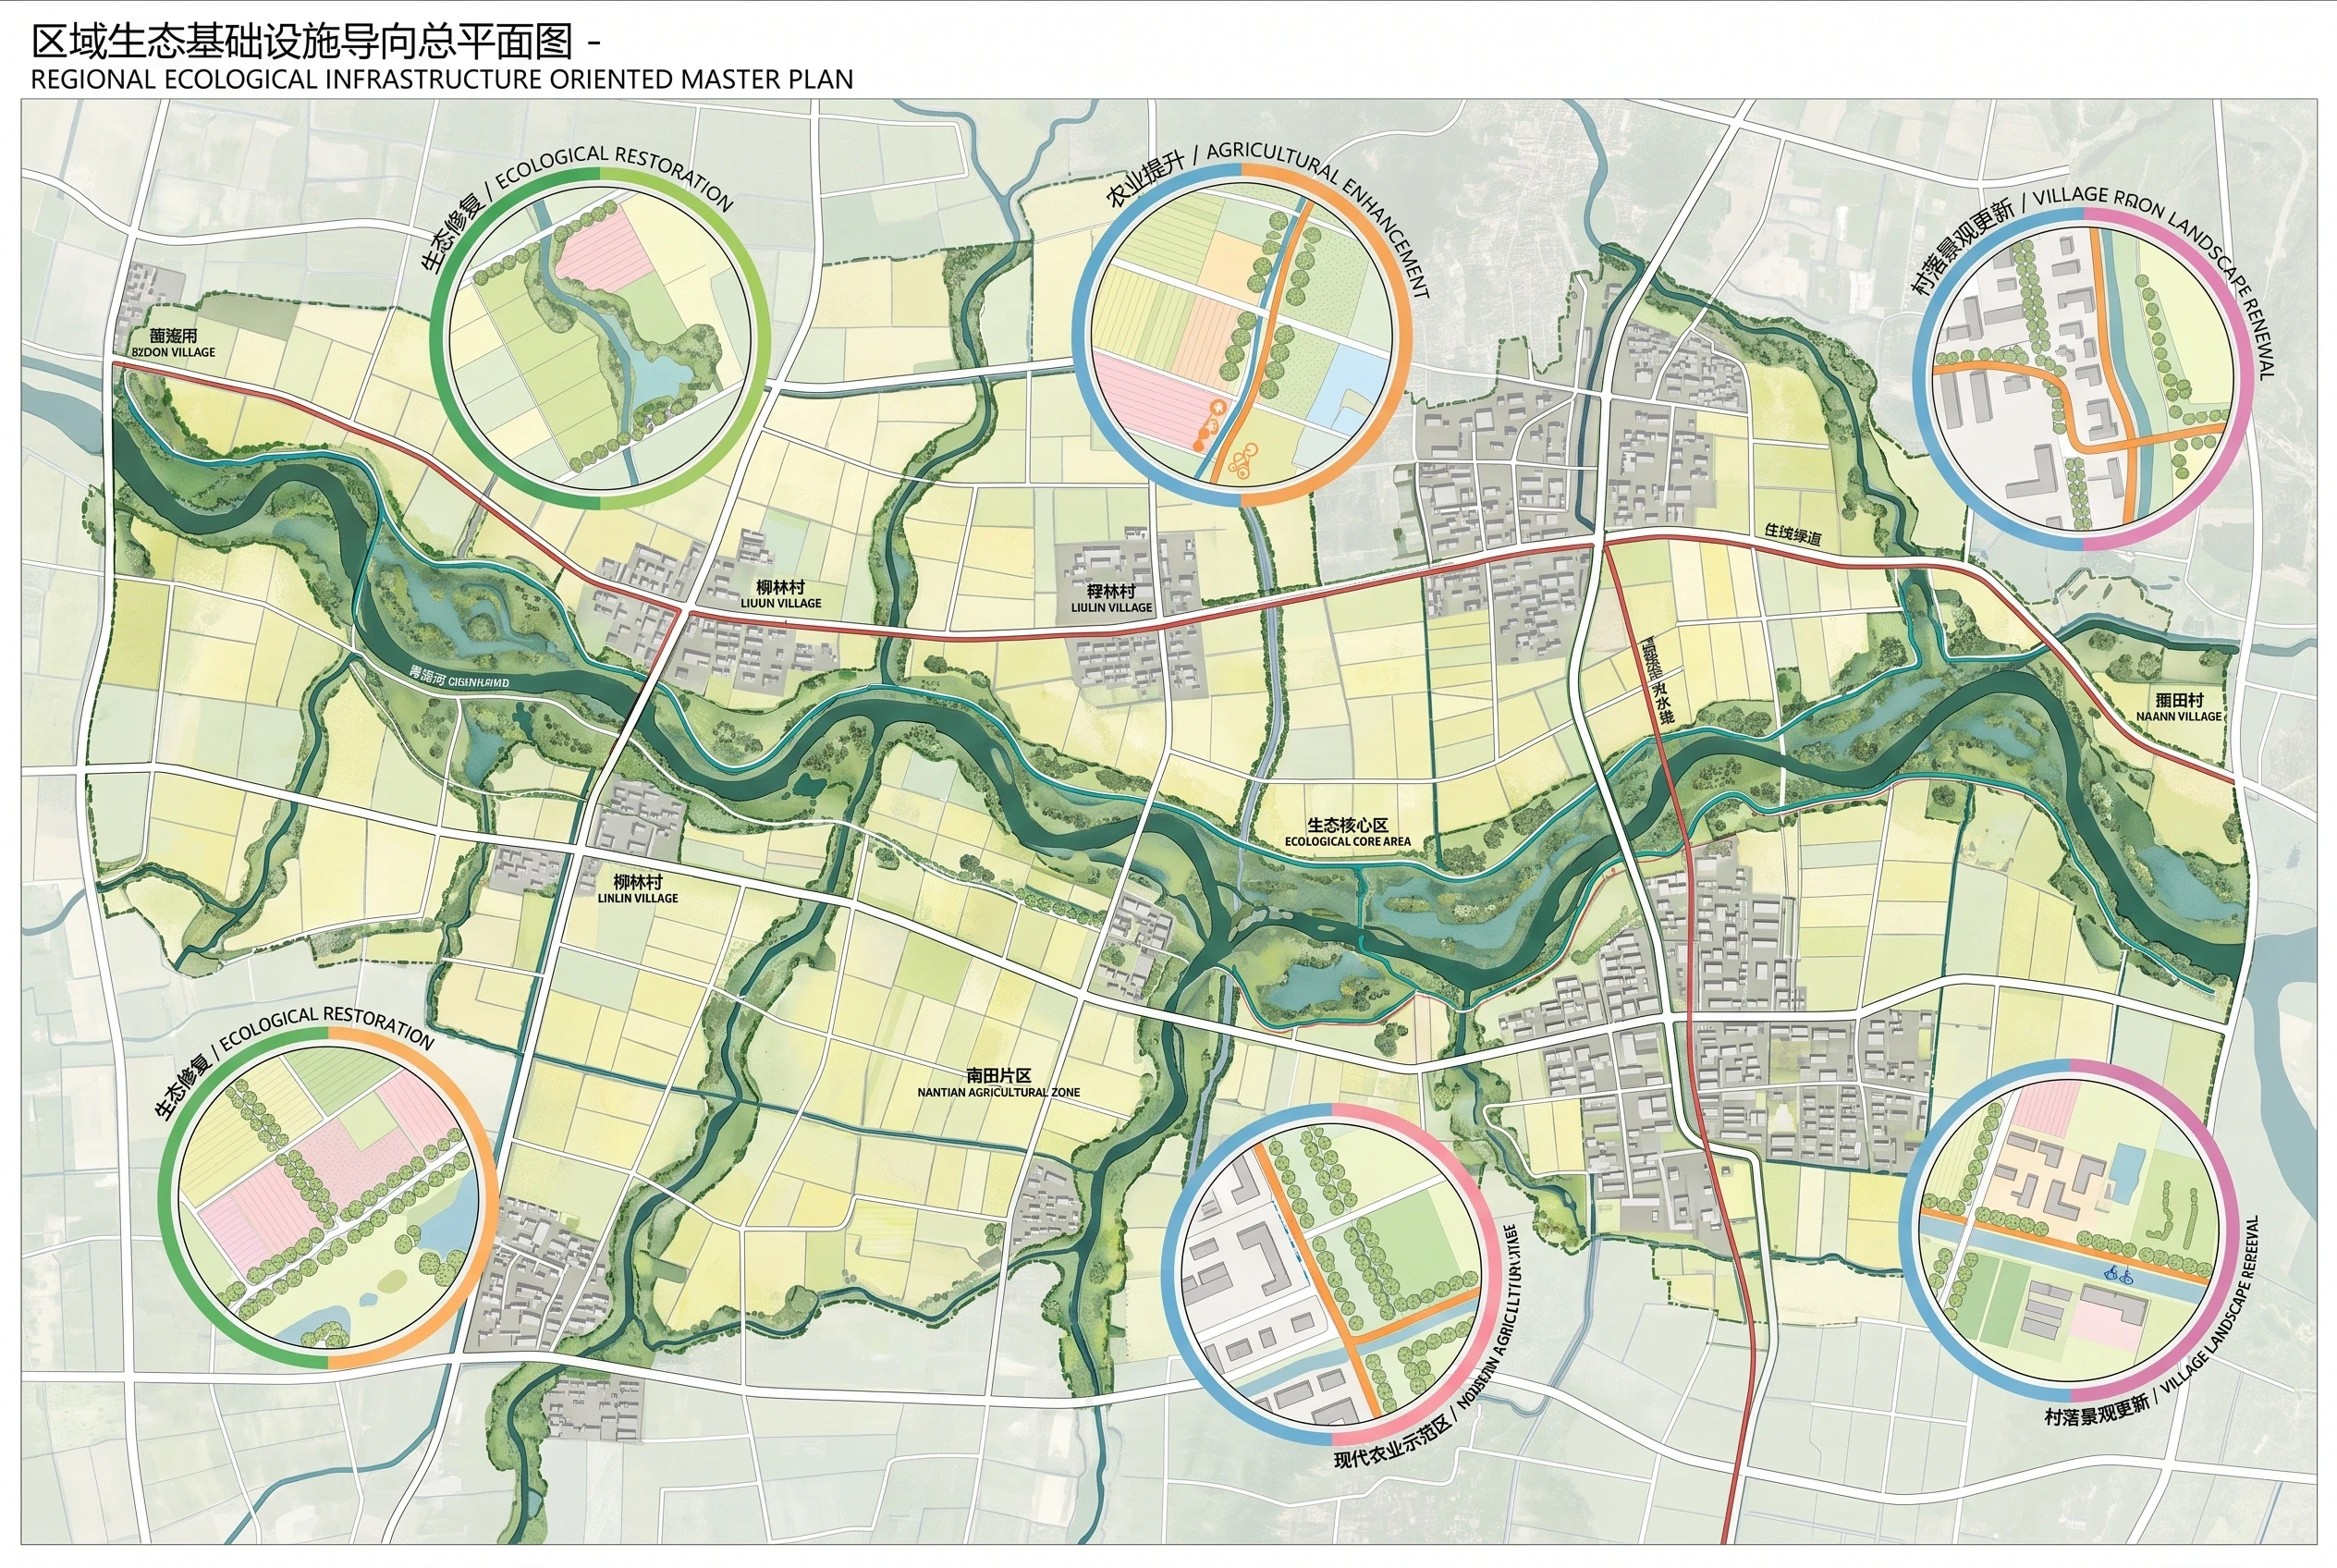The height and width of the screenshot is (1568, 2337).
Task: Select the 'LIUUN VILLAGE' label
Action: click(x=781, y=603)
